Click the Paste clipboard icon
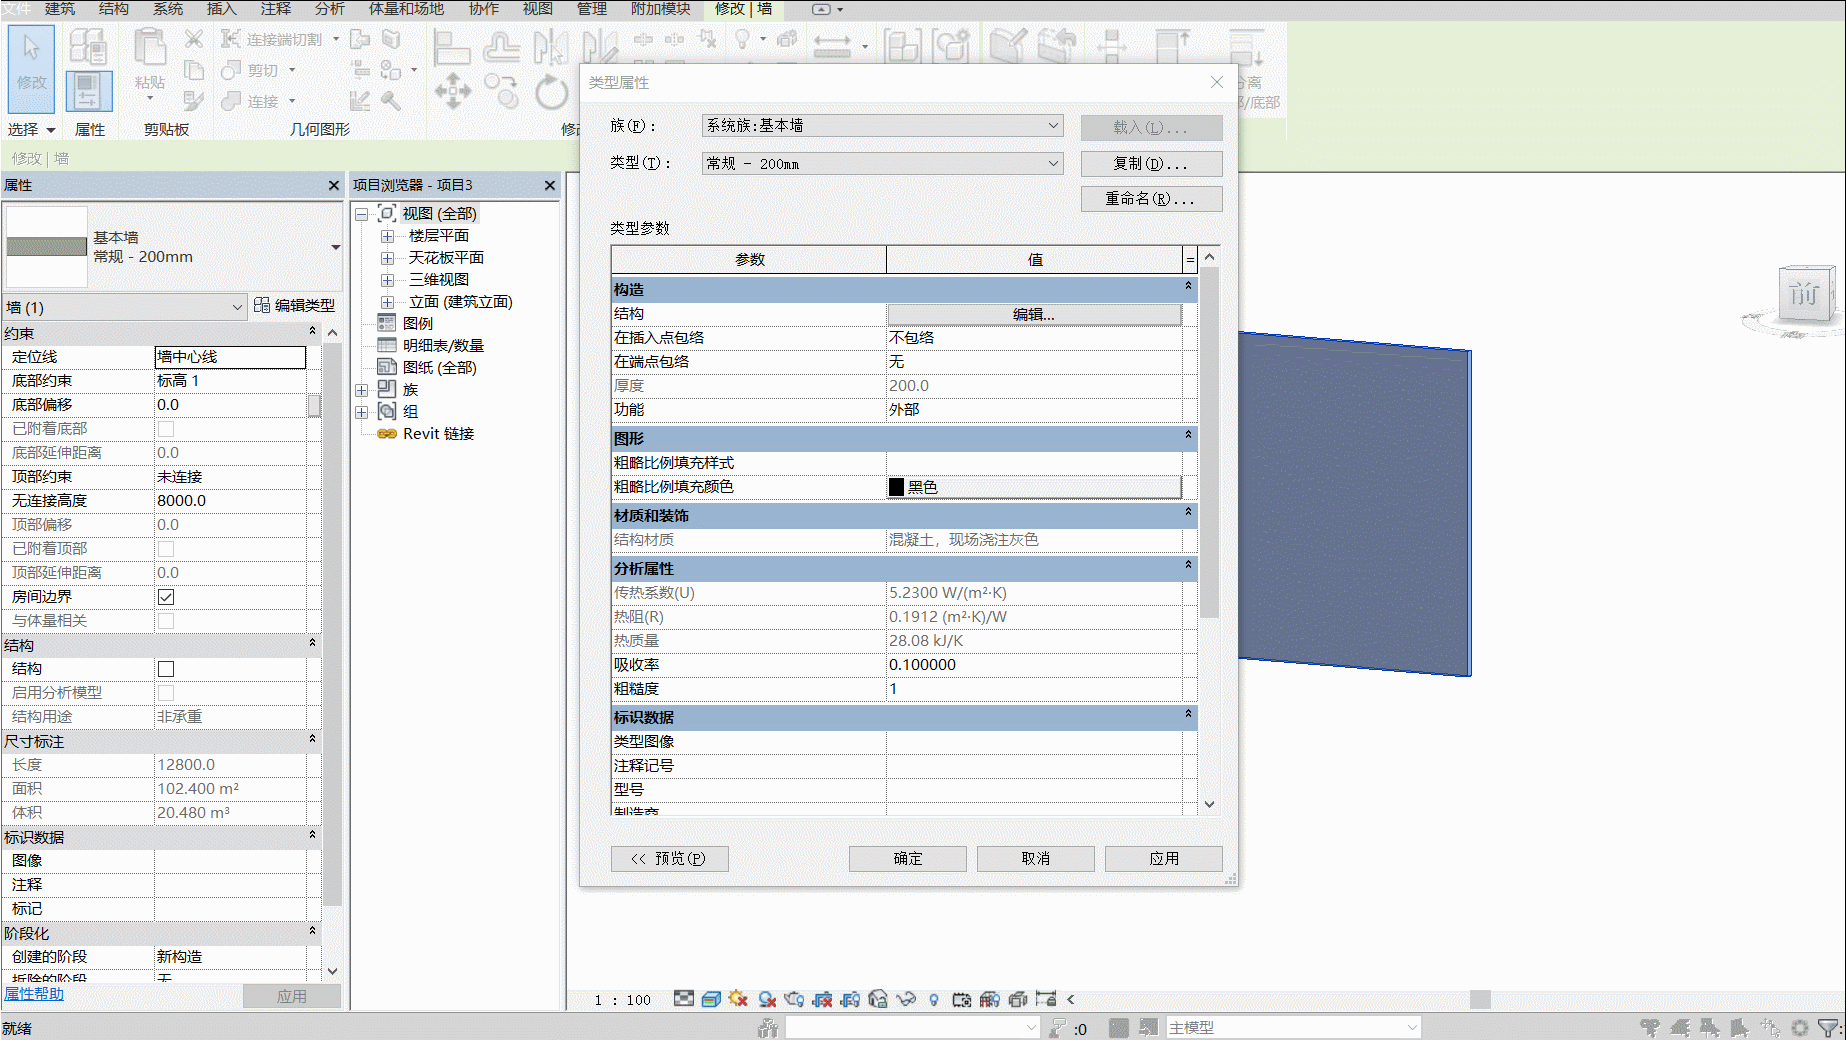Image resolution: width=1846 pixels, height=1040 pixels. click(x=150, y=58)
